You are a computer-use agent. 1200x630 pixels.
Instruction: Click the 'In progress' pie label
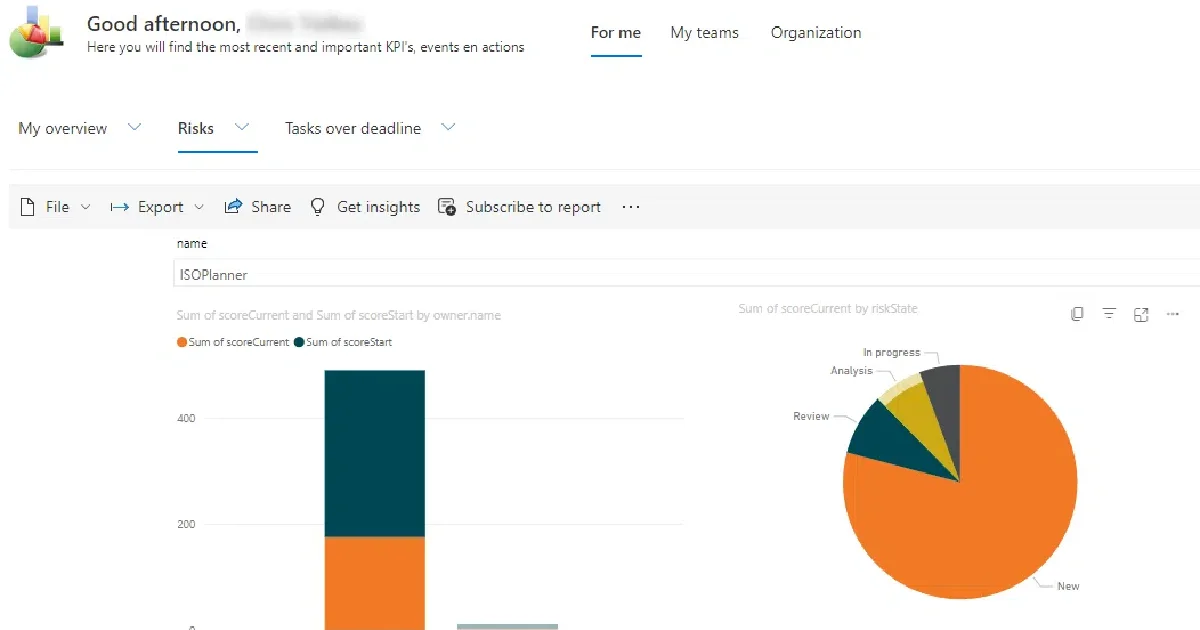(891, 353)
